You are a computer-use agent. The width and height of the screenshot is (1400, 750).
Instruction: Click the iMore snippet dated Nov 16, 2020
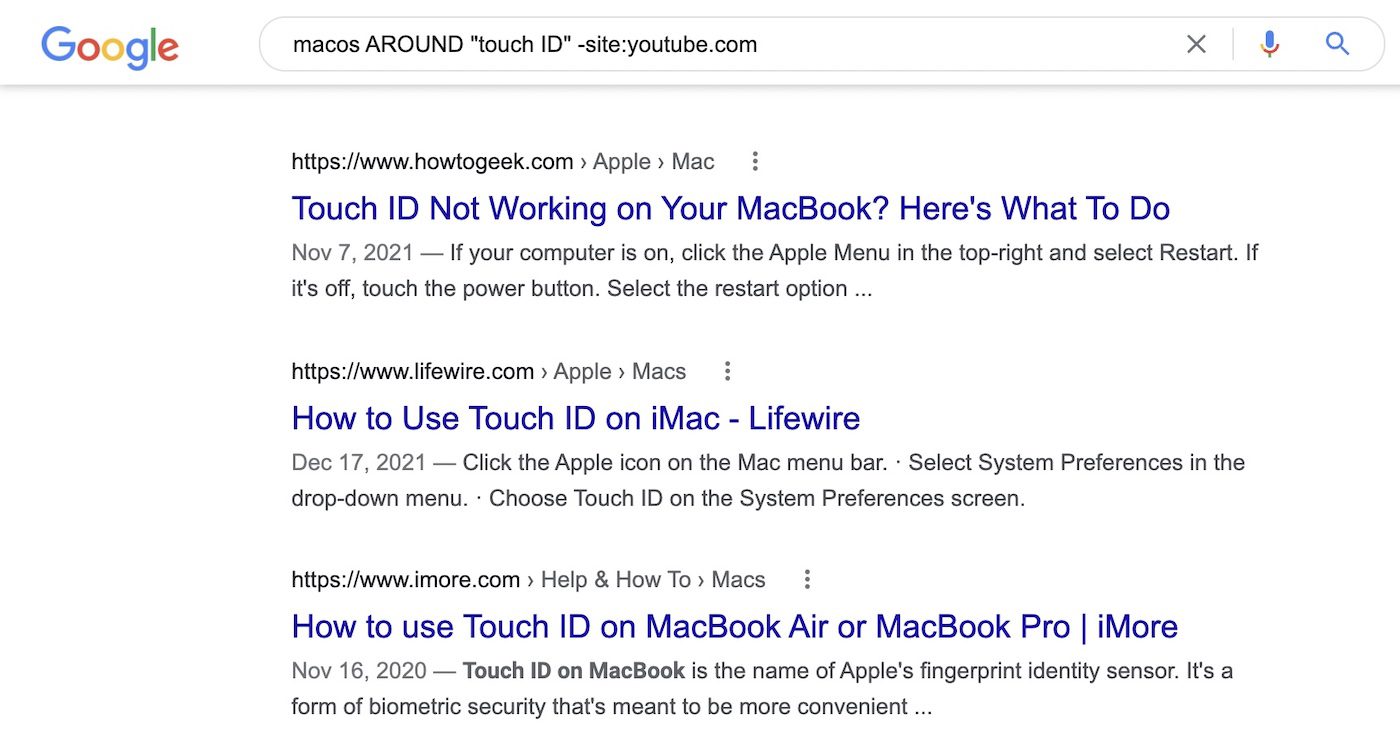tap(761, 688)
